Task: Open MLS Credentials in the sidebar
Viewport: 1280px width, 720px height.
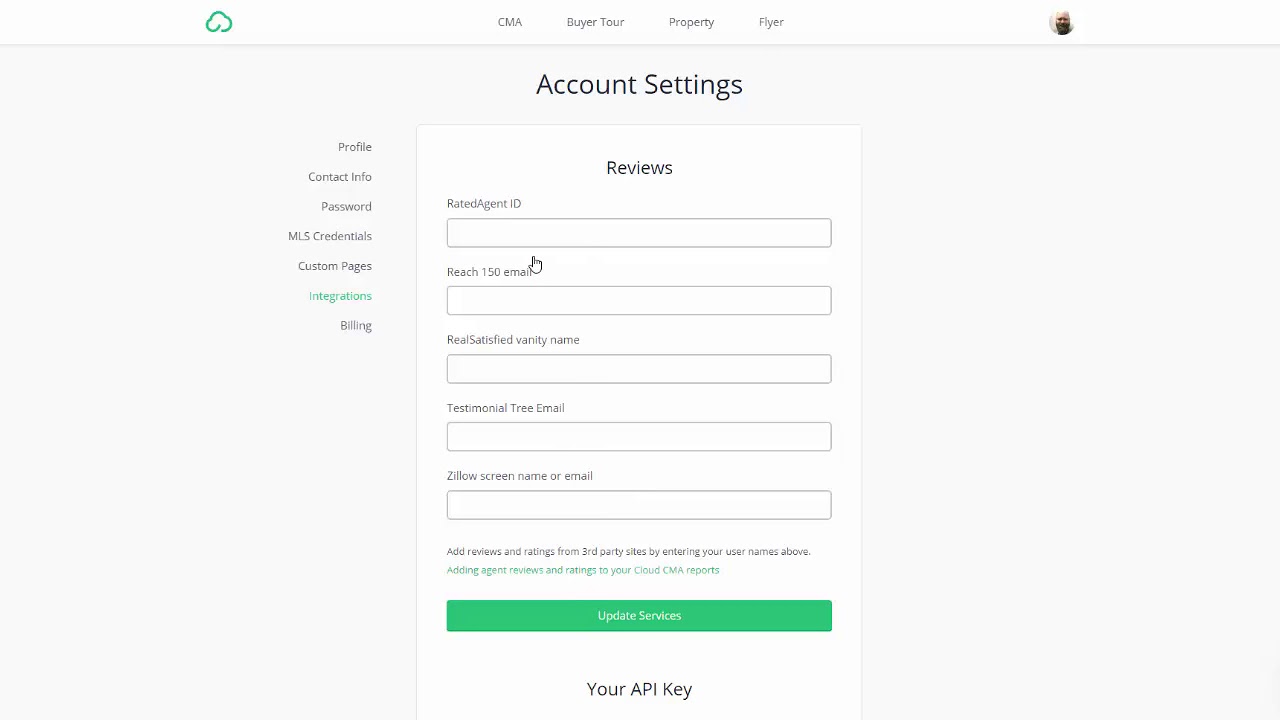Action: pos(330,236)
